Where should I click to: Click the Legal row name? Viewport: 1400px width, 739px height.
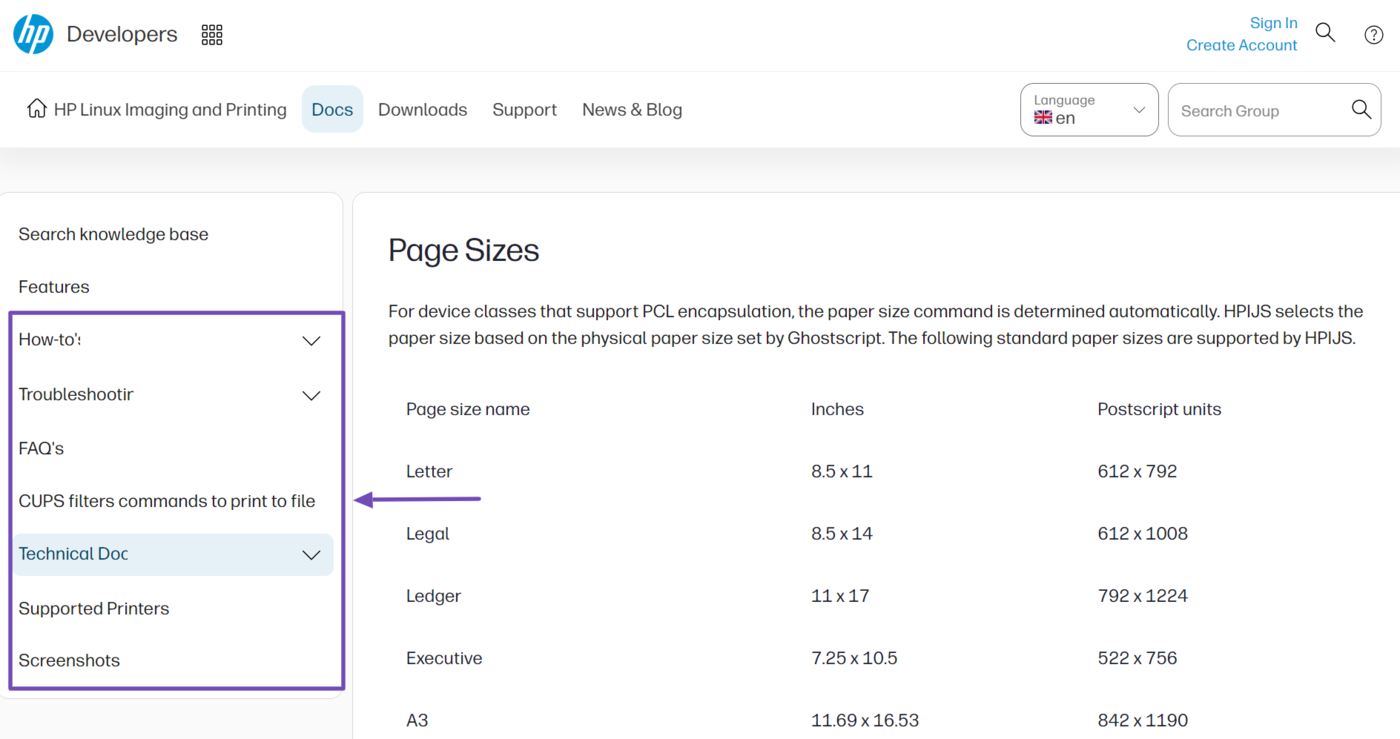427,534
